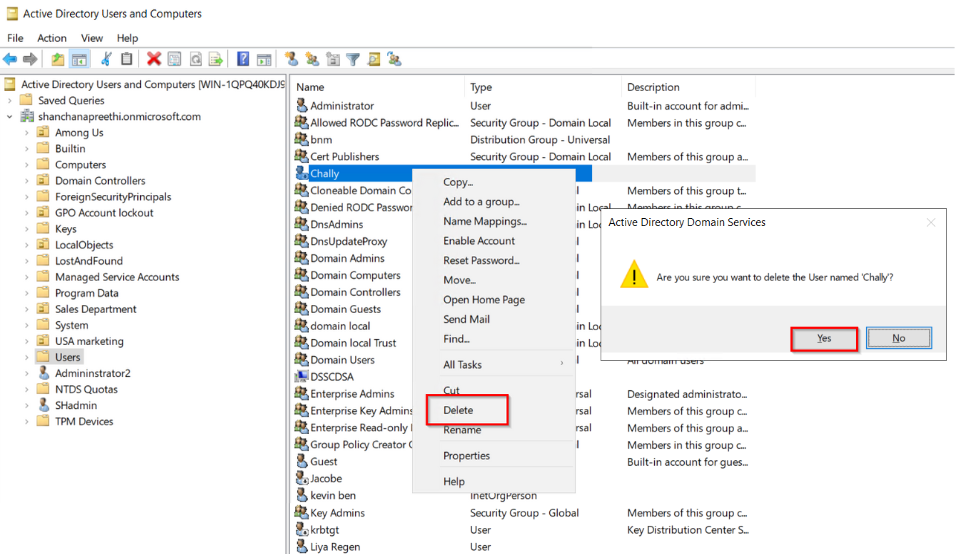Click the Cut scissors toolbar icon
The width and height of the screenshot is (956, 554).
pos(106,59)
